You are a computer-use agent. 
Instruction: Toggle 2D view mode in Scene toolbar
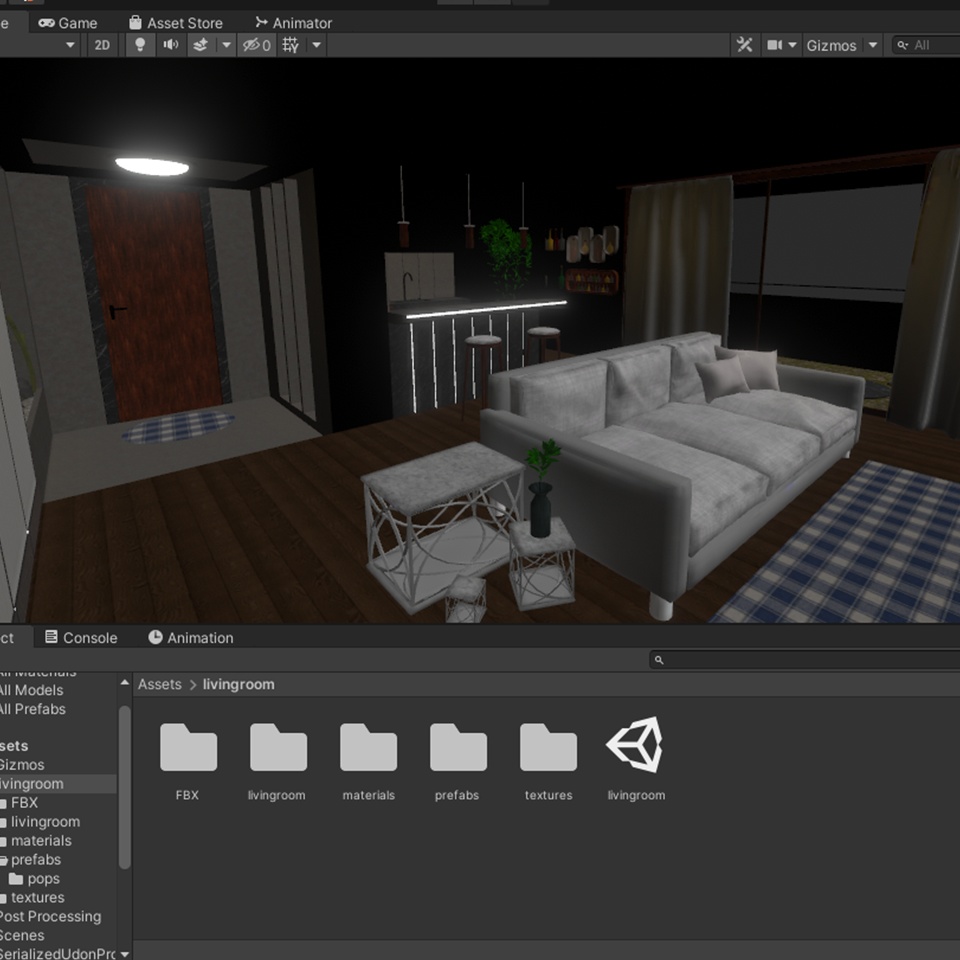[x=102, y=45]
